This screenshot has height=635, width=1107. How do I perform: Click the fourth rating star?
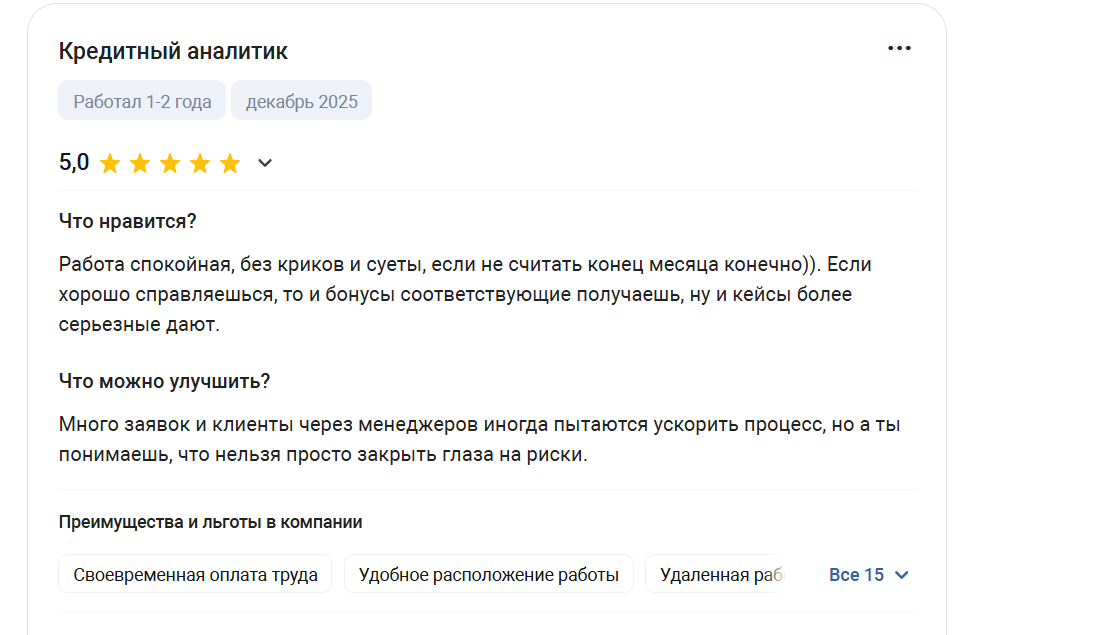tap(200, 164)
